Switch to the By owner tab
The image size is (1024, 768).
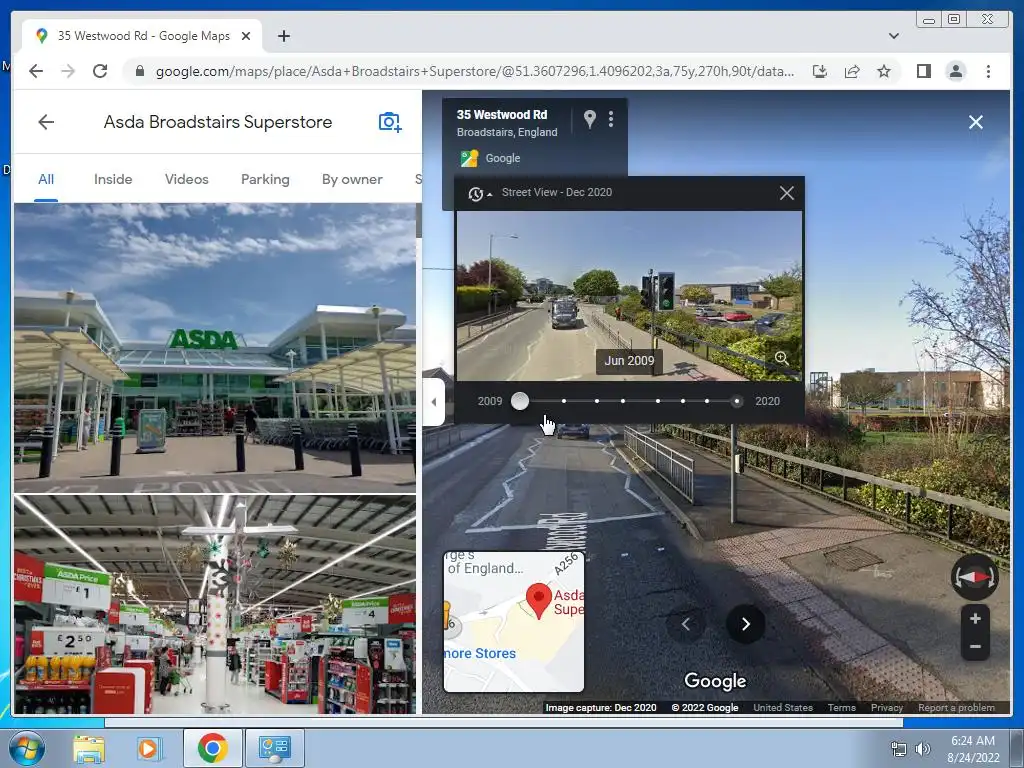click(352, 180)
